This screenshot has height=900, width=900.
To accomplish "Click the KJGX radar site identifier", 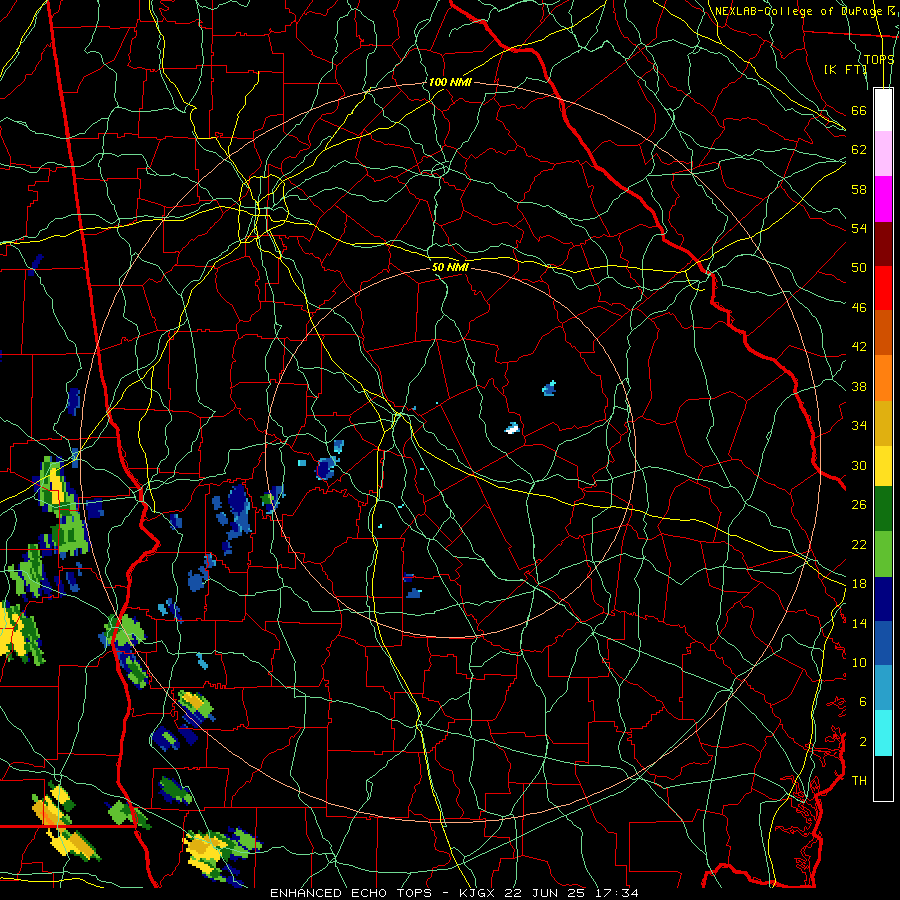I will pyautogui.click(x=479, y=893).
